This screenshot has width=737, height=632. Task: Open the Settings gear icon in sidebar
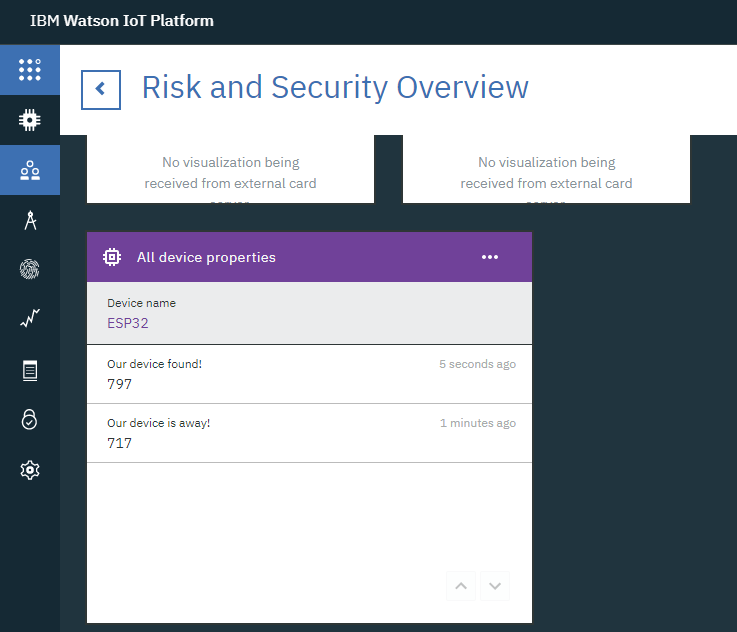point(30,470)
